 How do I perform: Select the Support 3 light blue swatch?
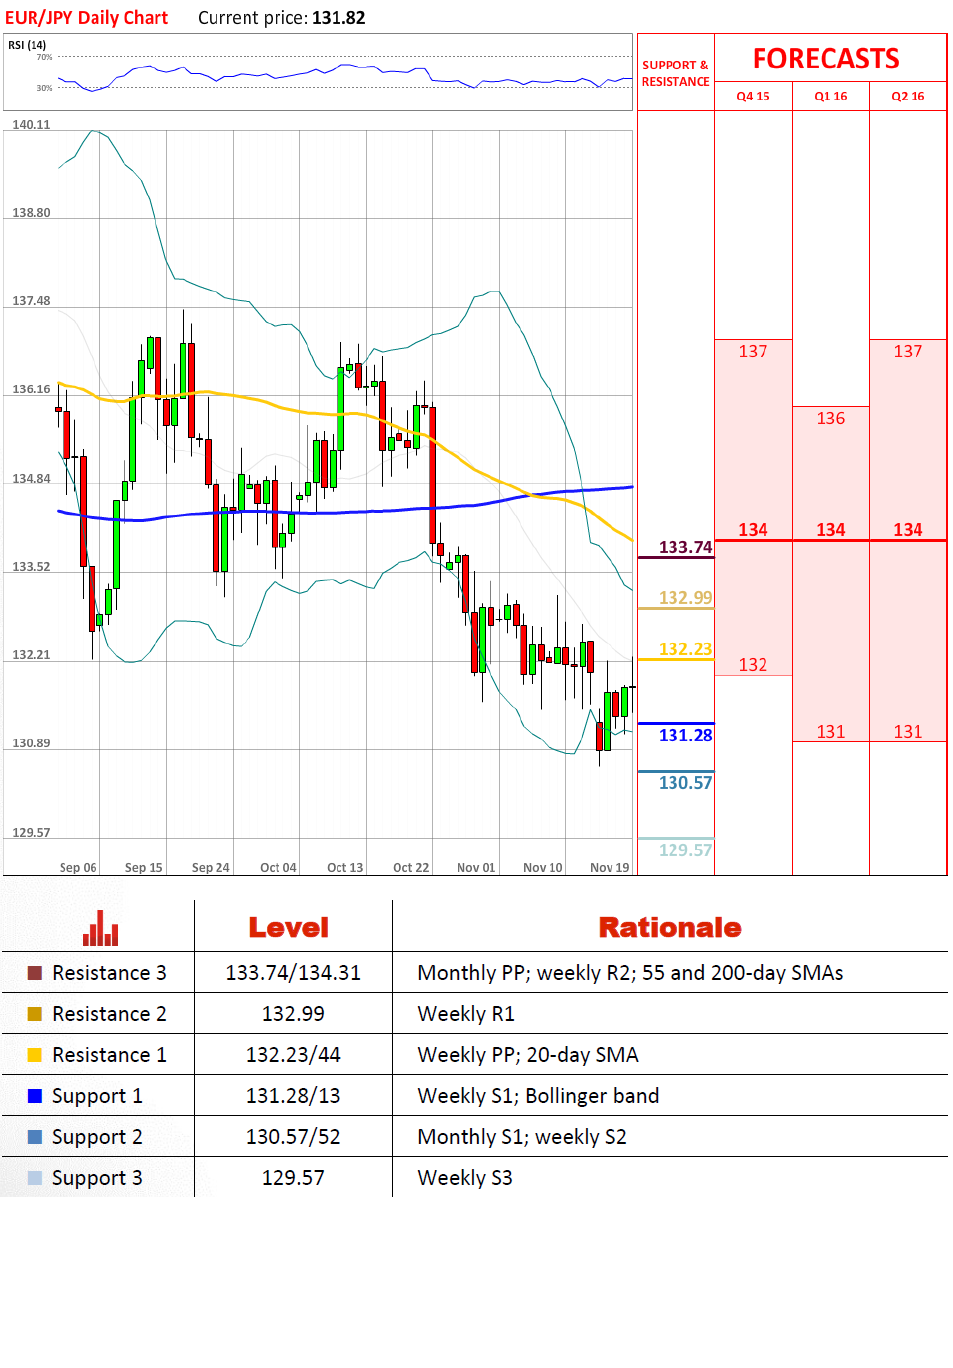(x=35, y=1178)
